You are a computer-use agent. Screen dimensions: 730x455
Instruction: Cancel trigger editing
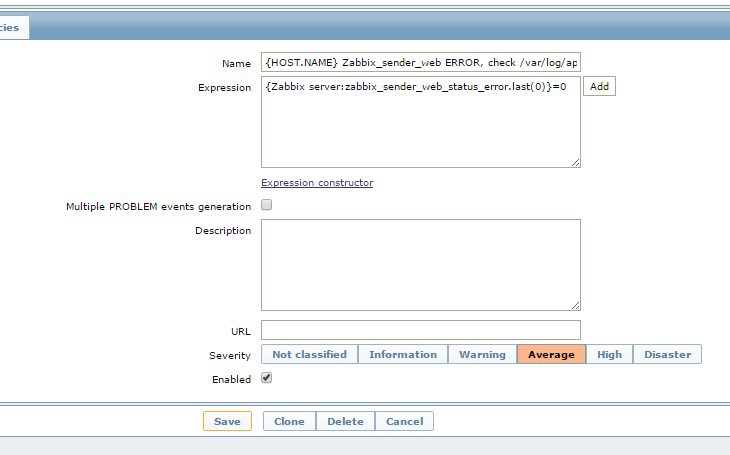click(x=405, y=421)
